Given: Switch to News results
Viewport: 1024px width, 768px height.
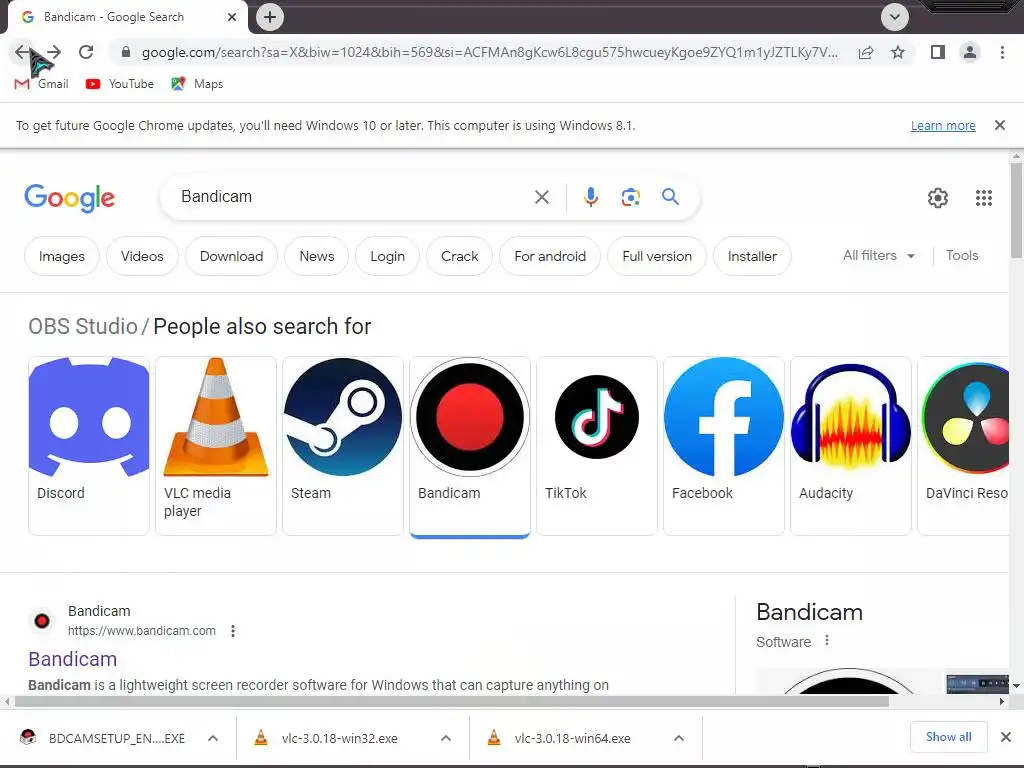Looking at the screenshot, I should click(x=317, y=257).
